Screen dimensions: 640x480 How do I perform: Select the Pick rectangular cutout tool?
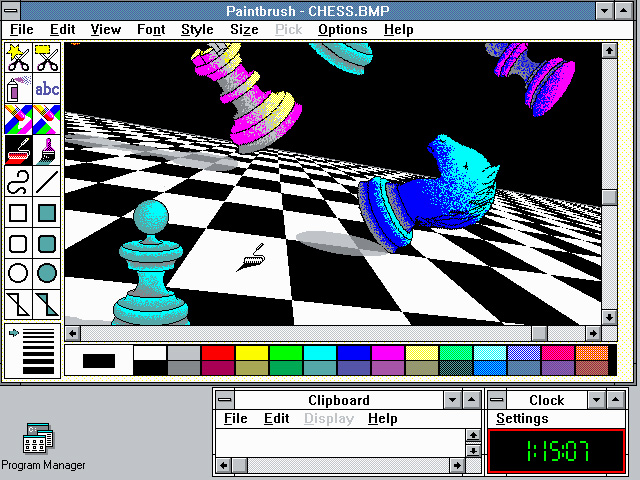(47, 58)
